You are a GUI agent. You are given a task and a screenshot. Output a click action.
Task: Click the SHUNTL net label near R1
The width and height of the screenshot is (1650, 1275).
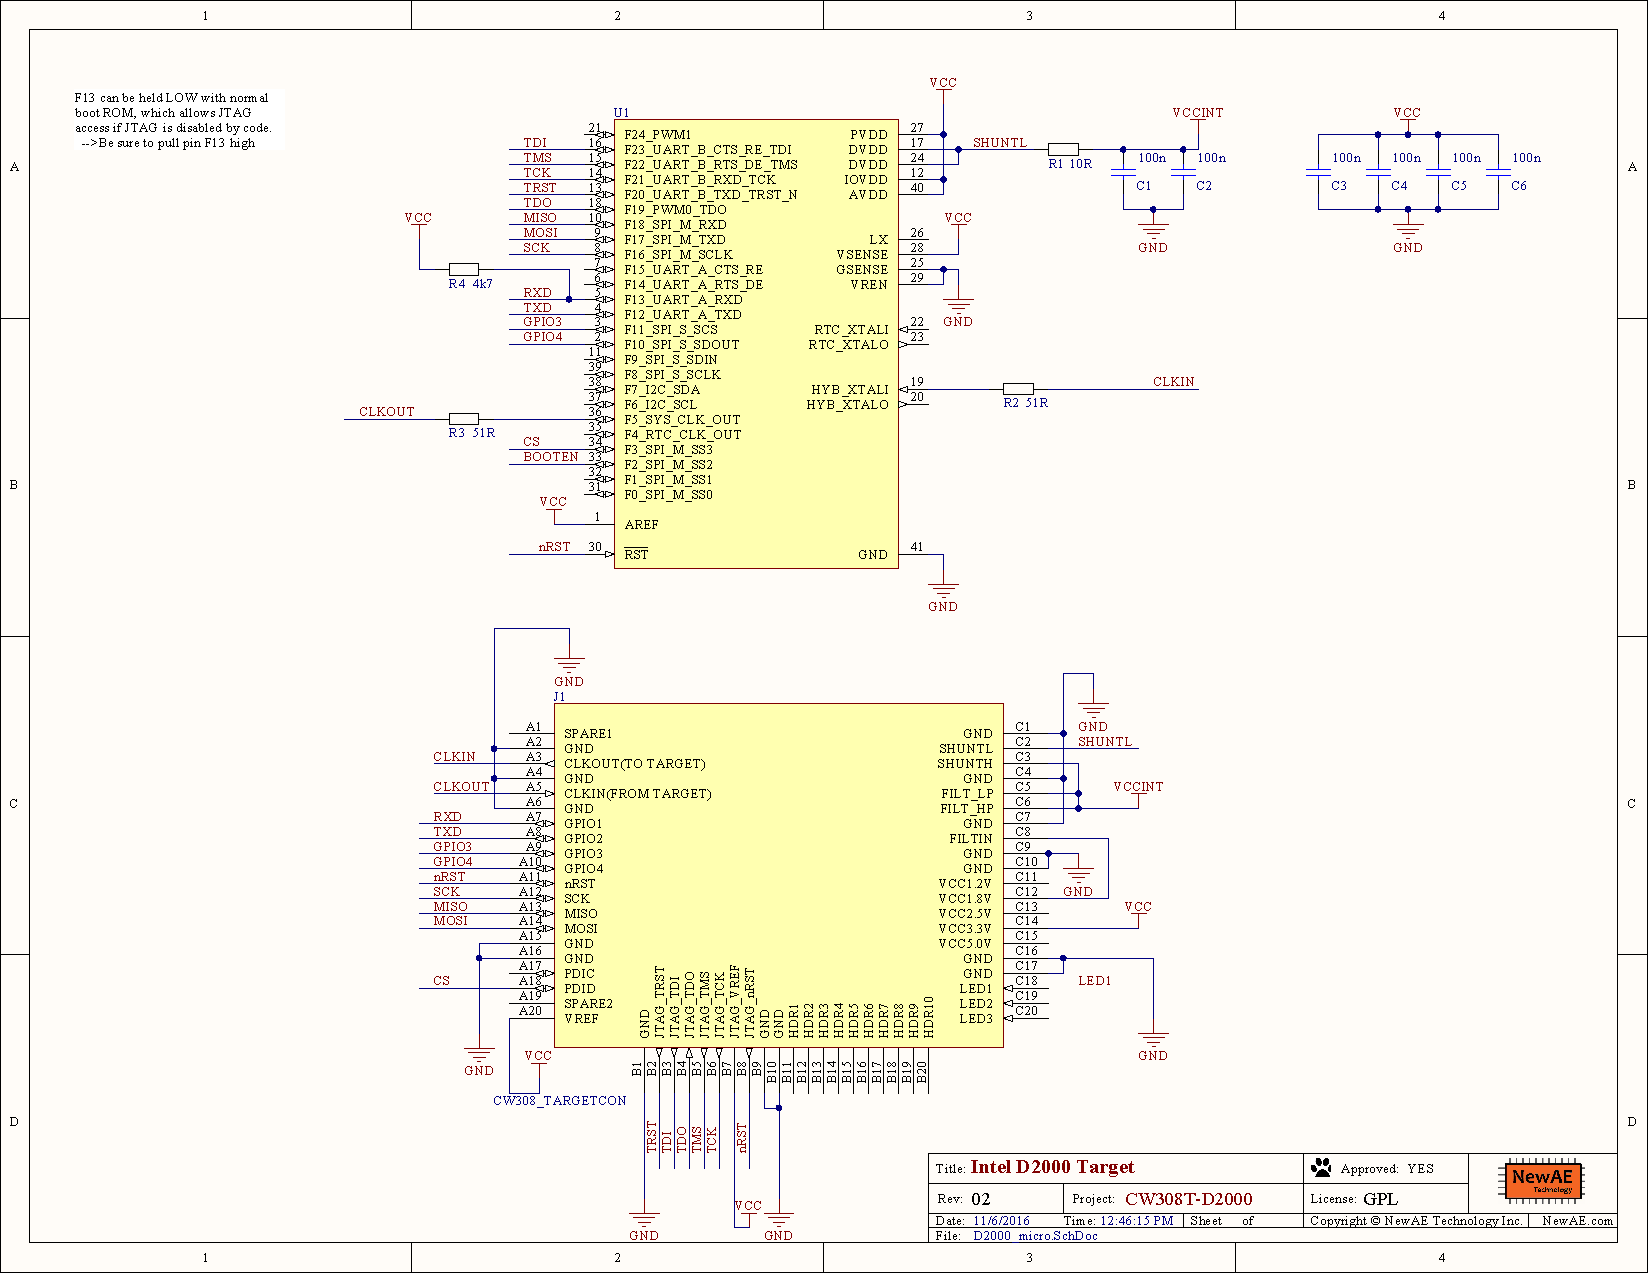pyautogui.click(x=999, y=143)
